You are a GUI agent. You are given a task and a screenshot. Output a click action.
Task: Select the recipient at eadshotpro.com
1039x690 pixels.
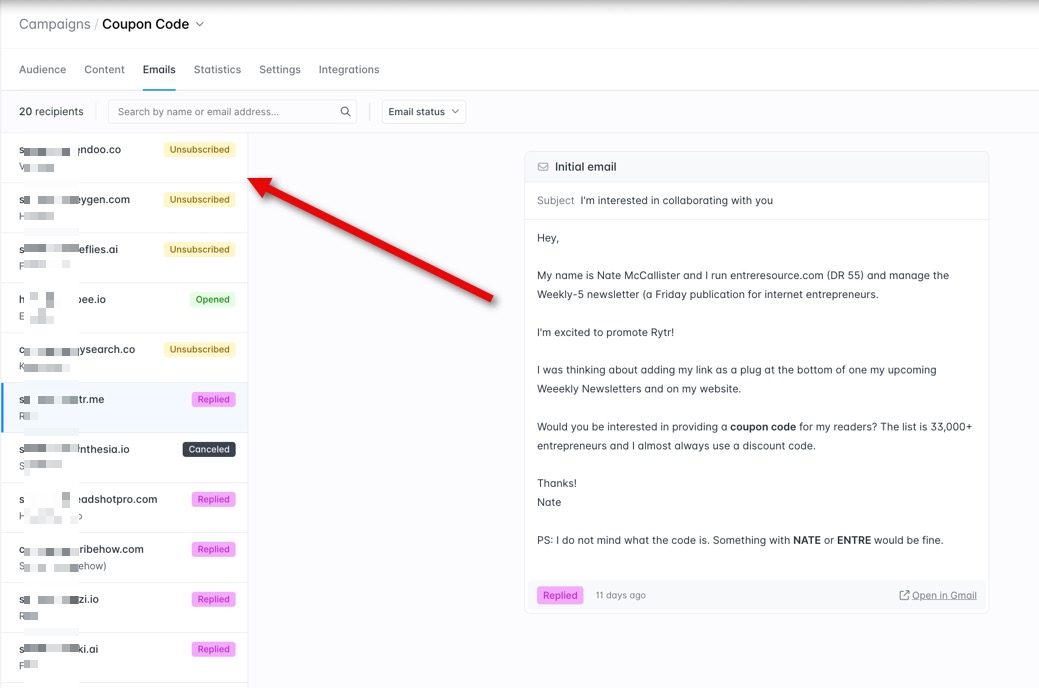[x=124, y=508]
